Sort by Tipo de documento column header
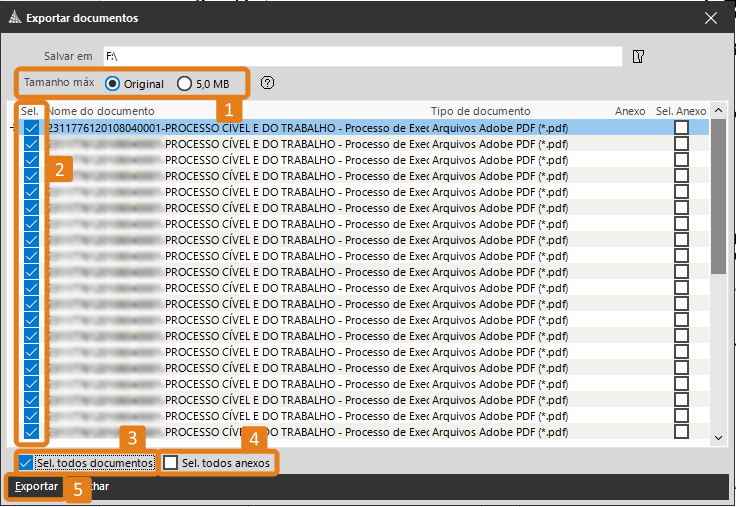 480,111
